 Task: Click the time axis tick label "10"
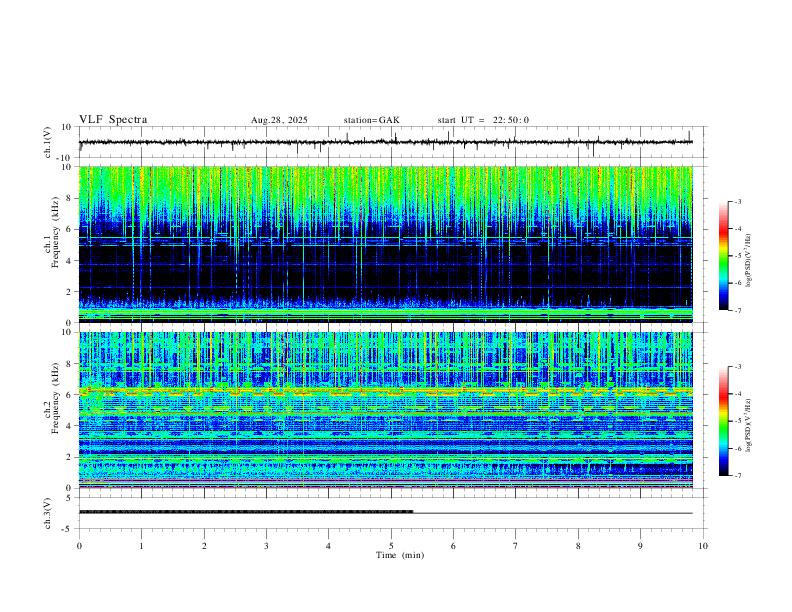pos(703,546)
